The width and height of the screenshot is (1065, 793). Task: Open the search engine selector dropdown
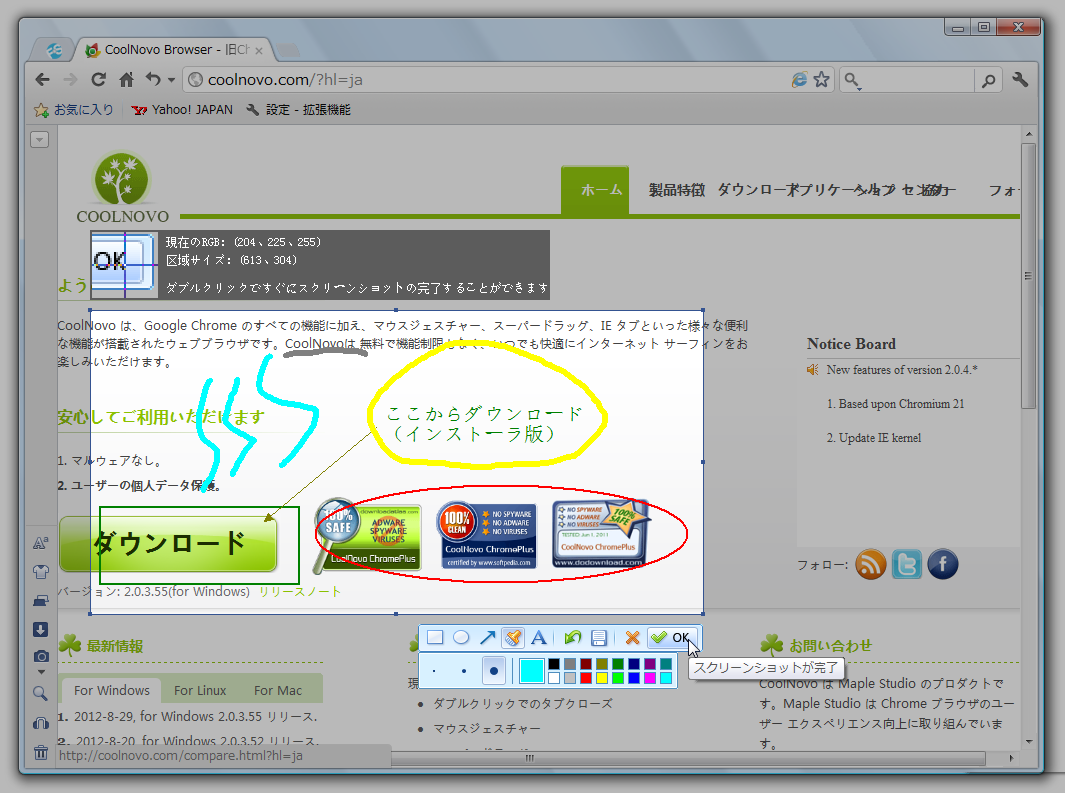(x=852, y=81)
